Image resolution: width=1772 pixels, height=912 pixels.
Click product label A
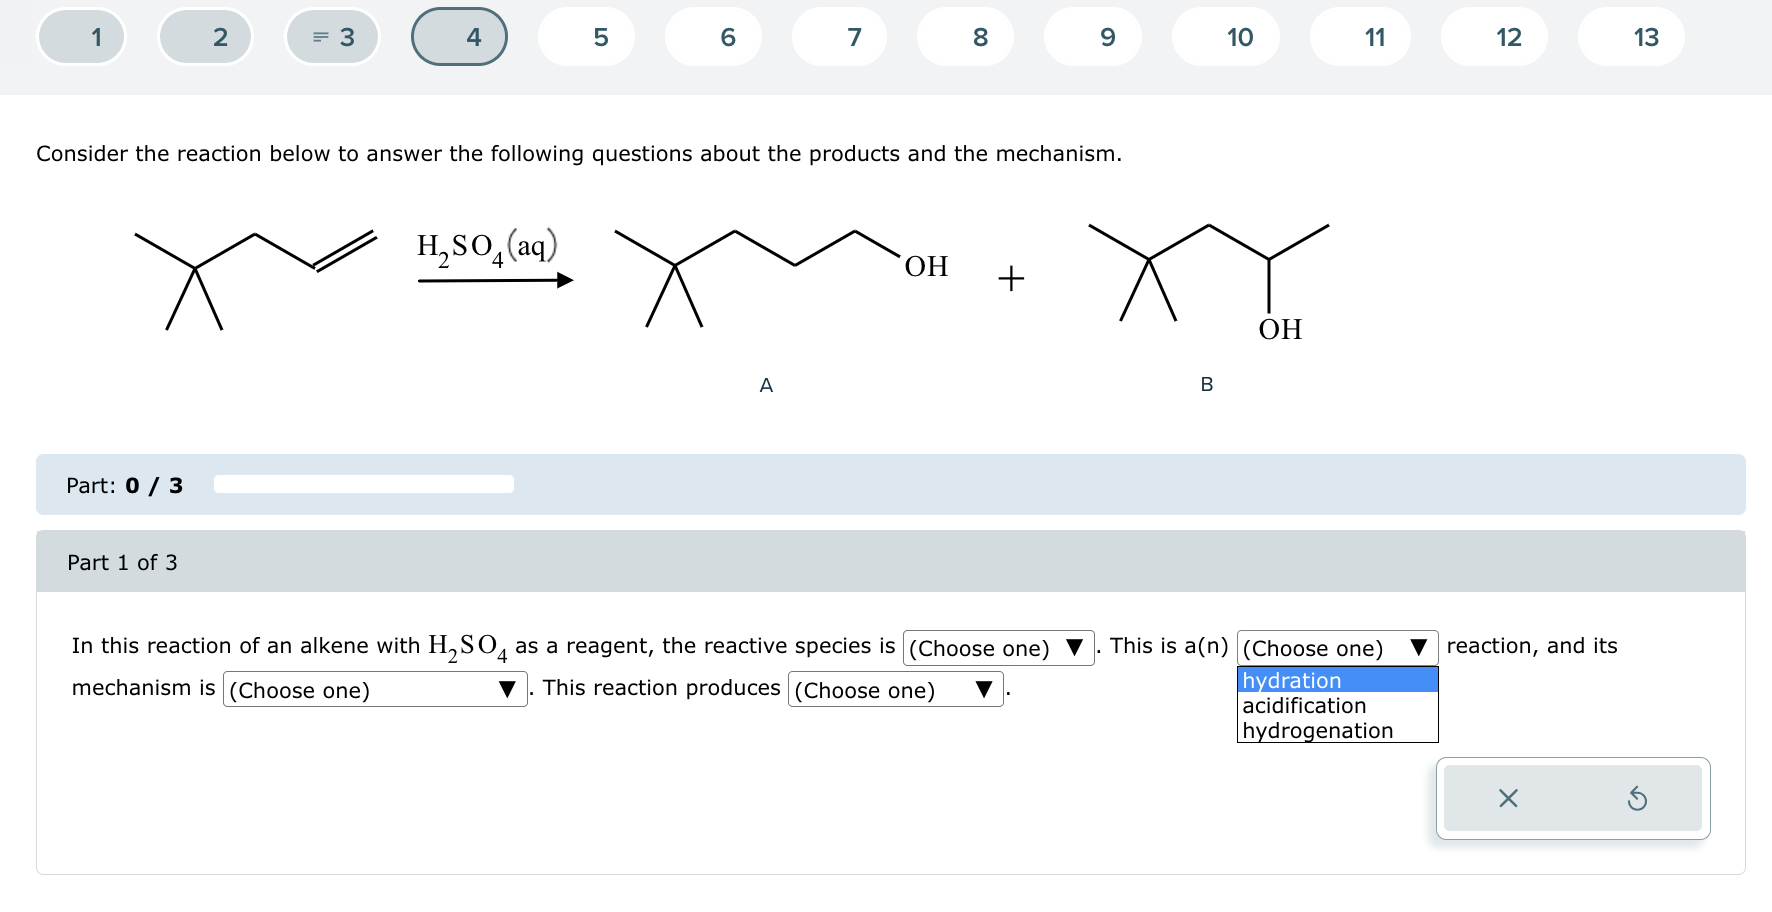tap(766, 385)
